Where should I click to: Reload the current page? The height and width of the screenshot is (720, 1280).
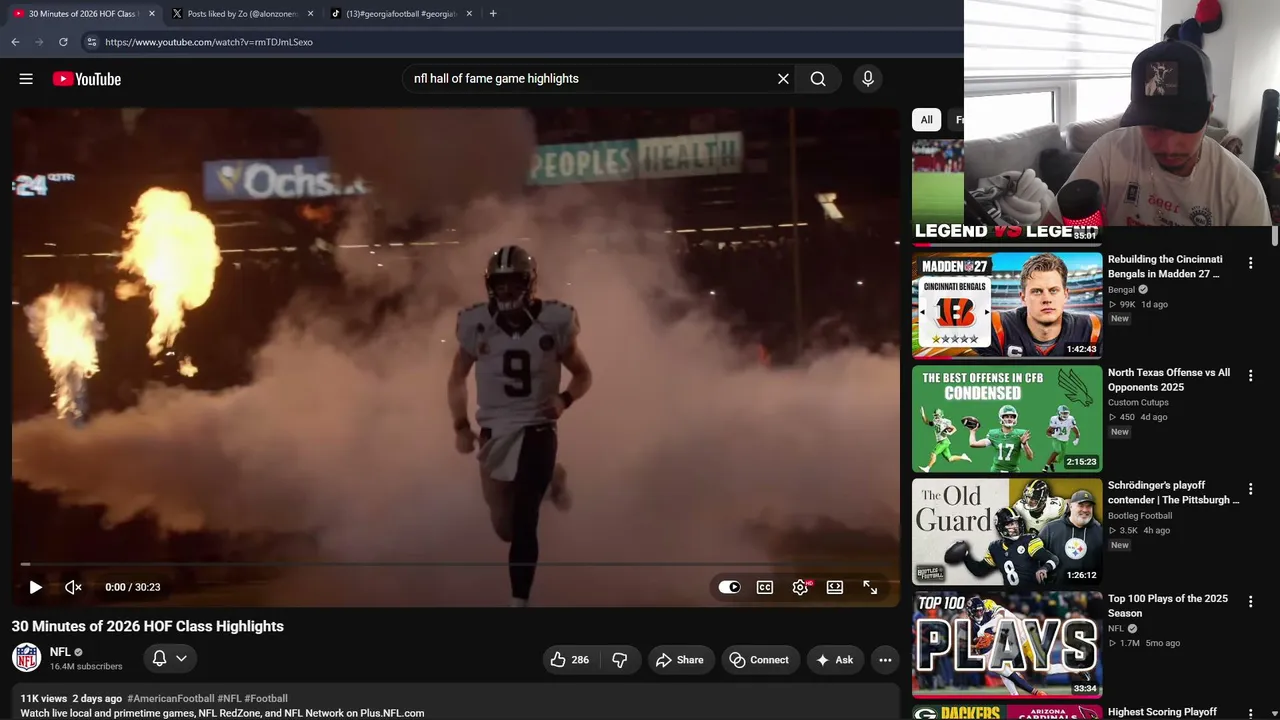point(63,42)
